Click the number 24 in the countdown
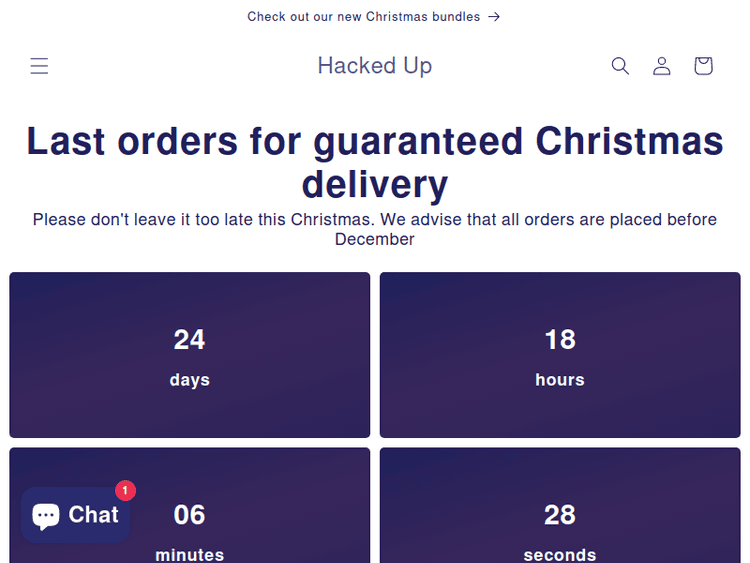The height and width of the screenshot is (563, 750). 190,340
